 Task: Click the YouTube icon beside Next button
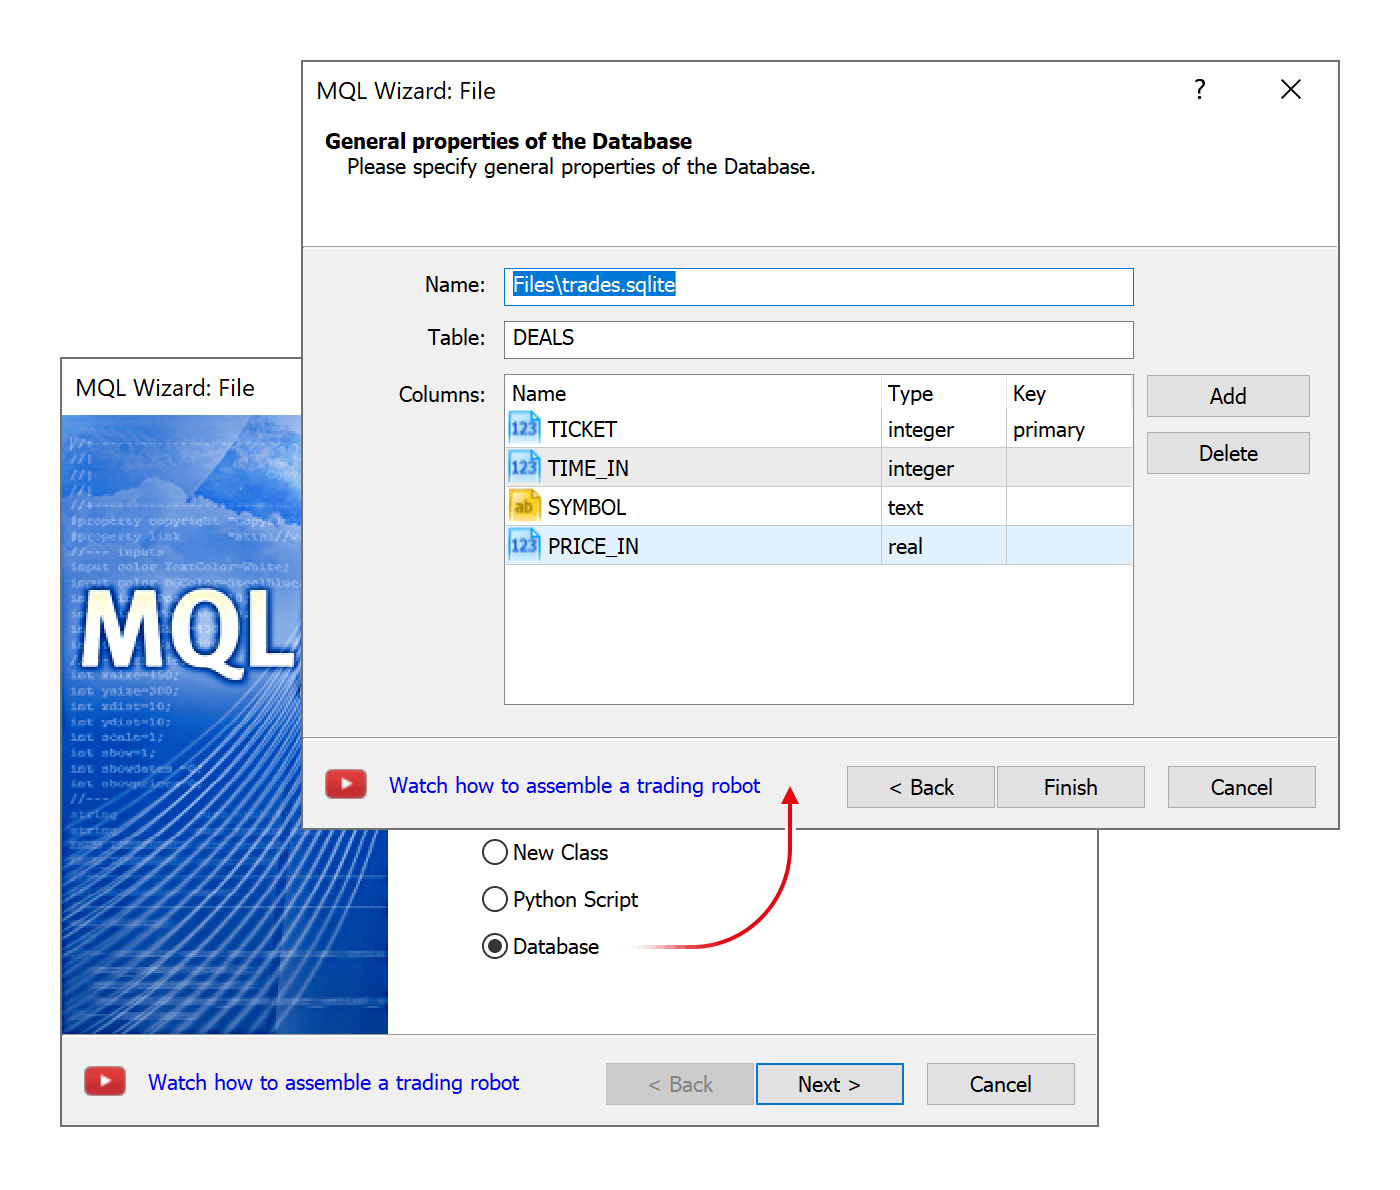105,1082
